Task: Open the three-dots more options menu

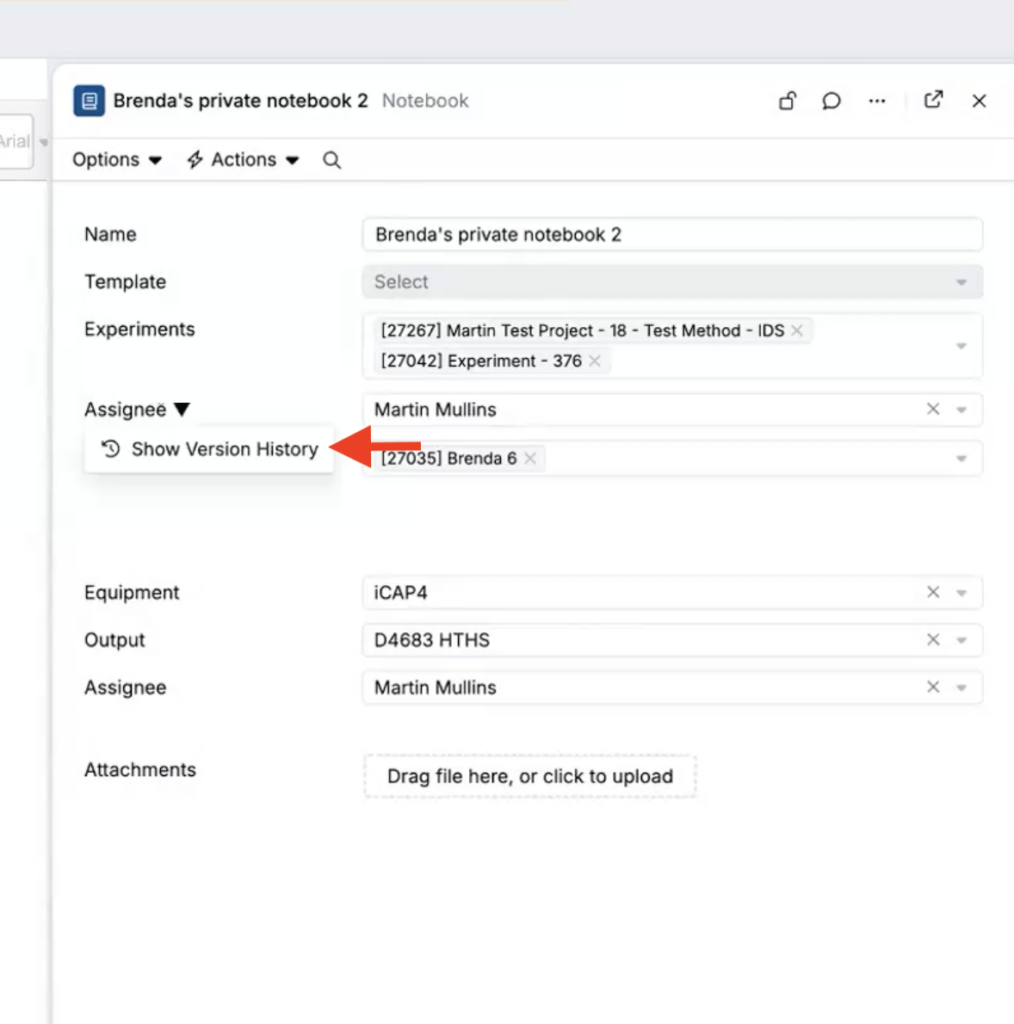Action: [877, 101]
